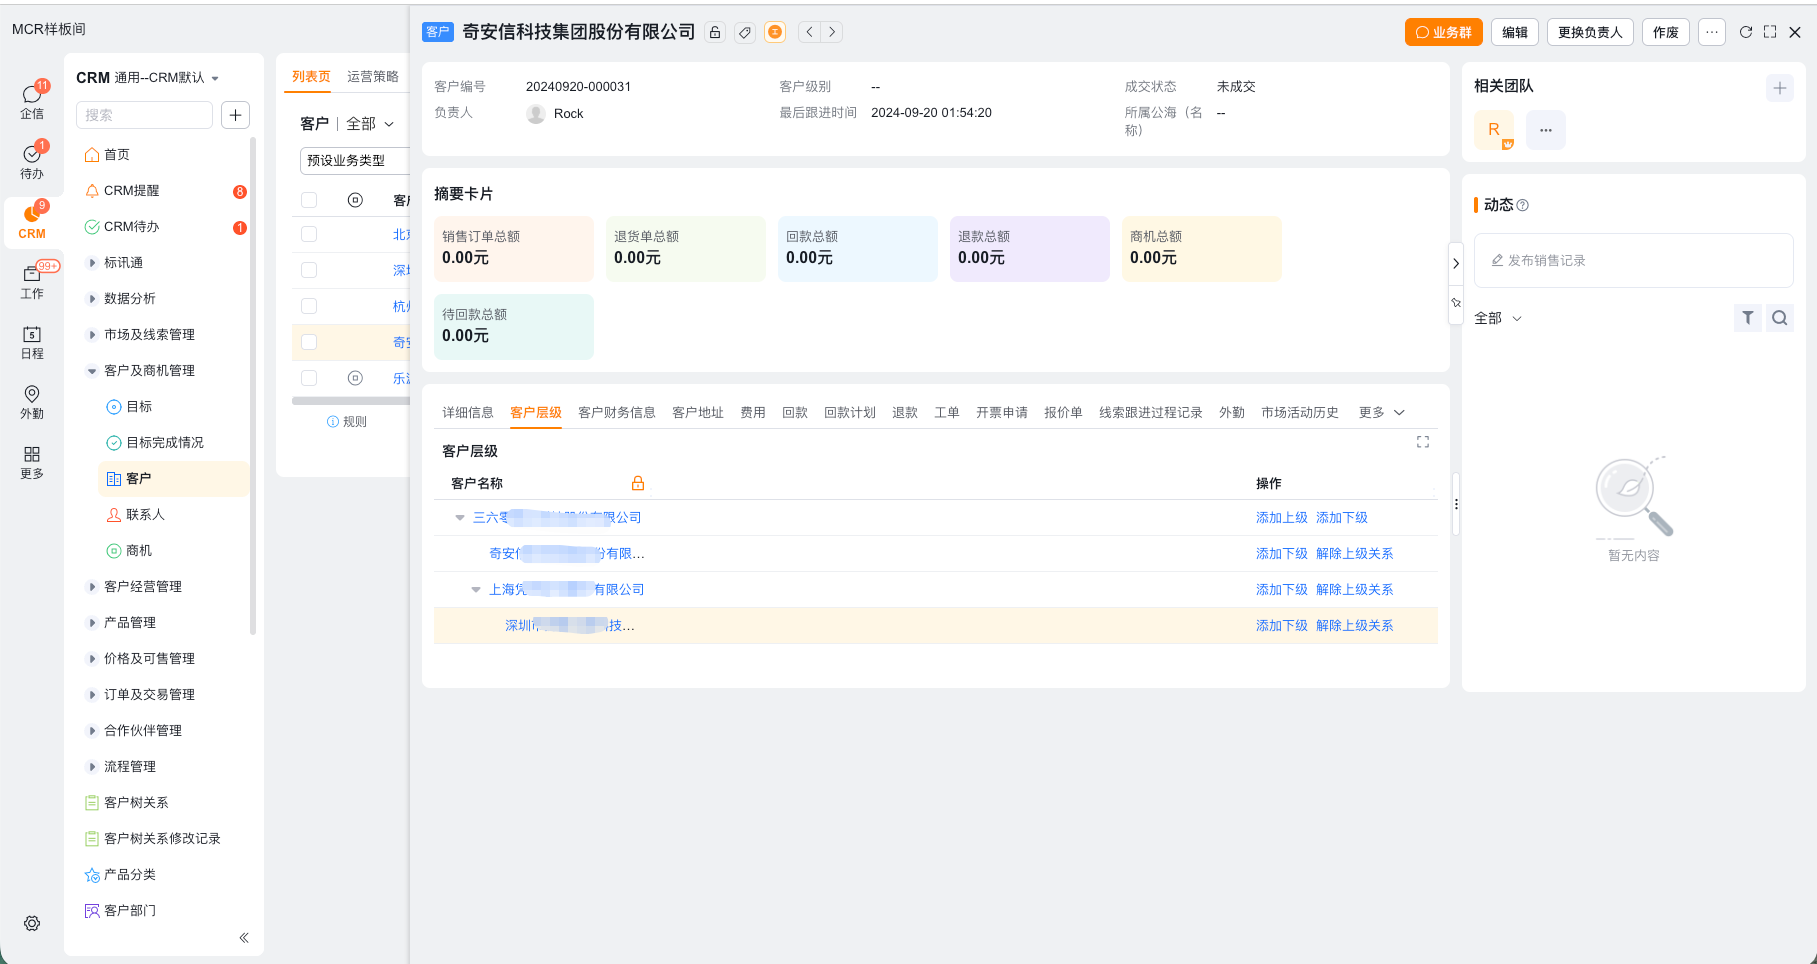The image size is (1817, 964).
Task: Click the CRM menu 搜索 input field
Action: (x=144, y=115)
